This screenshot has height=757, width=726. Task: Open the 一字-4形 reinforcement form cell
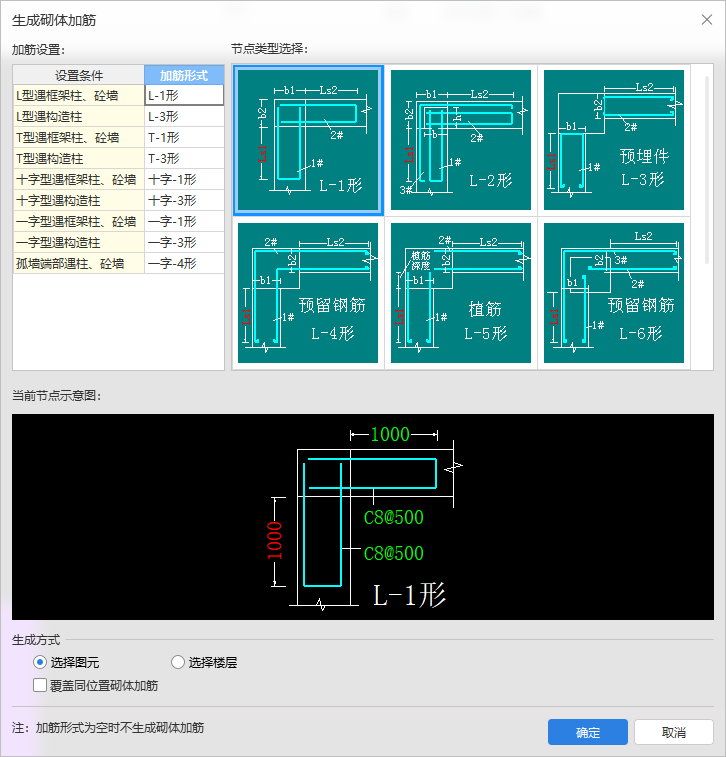(x=184, y=264)
